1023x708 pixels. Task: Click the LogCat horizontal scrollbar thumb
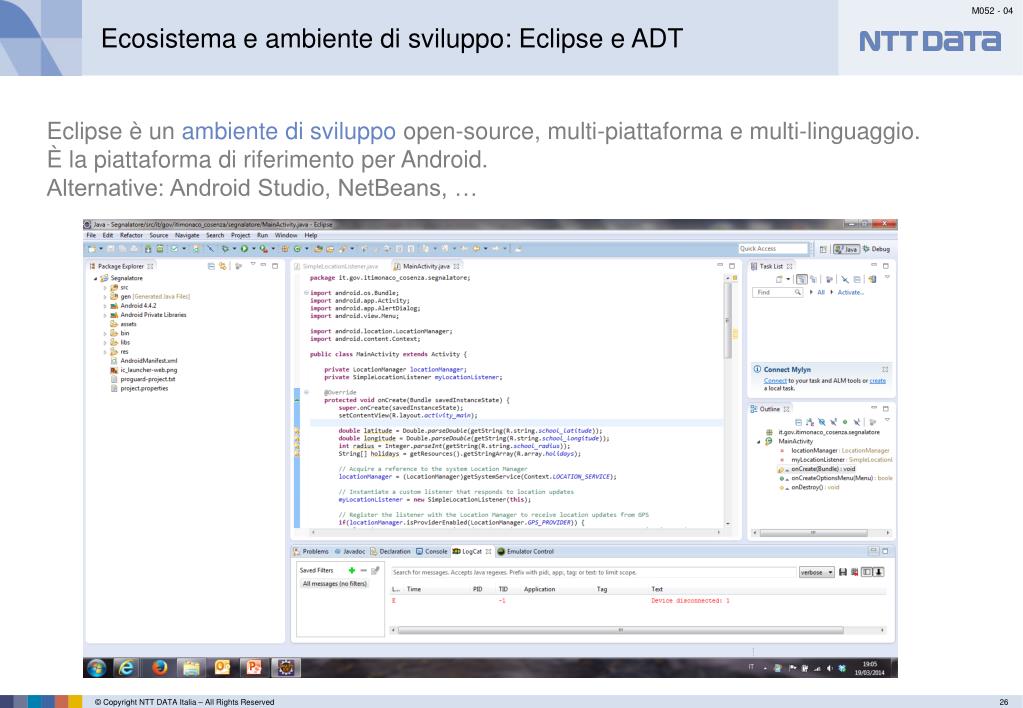[x=620, y=630]
